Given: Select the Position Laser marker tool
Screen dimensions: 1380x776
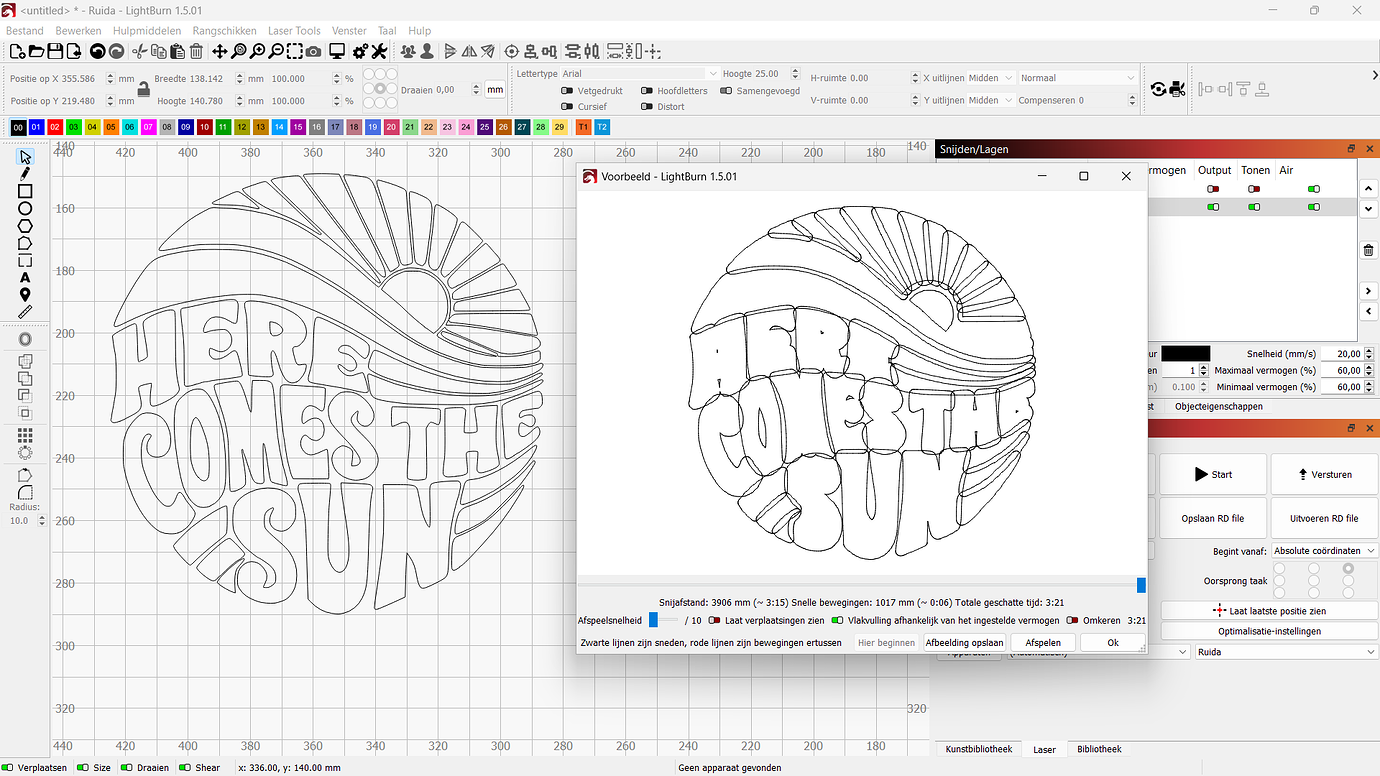Looking at the screenshot, I should click(25, 294).
